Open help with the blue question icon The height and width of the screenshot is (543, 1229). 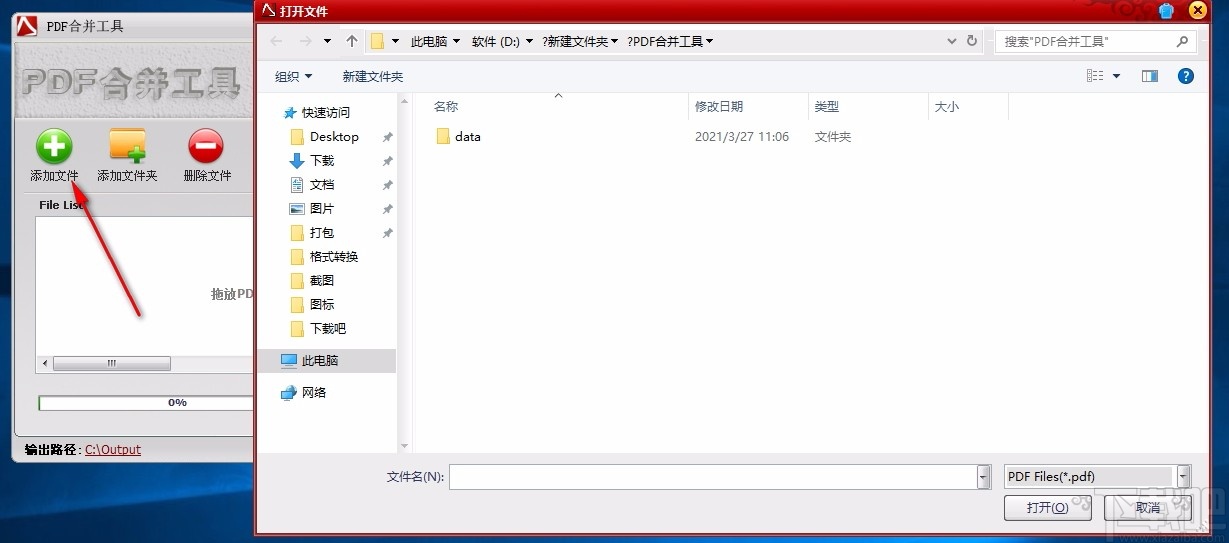pyautogui.click(x=1186, y=76)
